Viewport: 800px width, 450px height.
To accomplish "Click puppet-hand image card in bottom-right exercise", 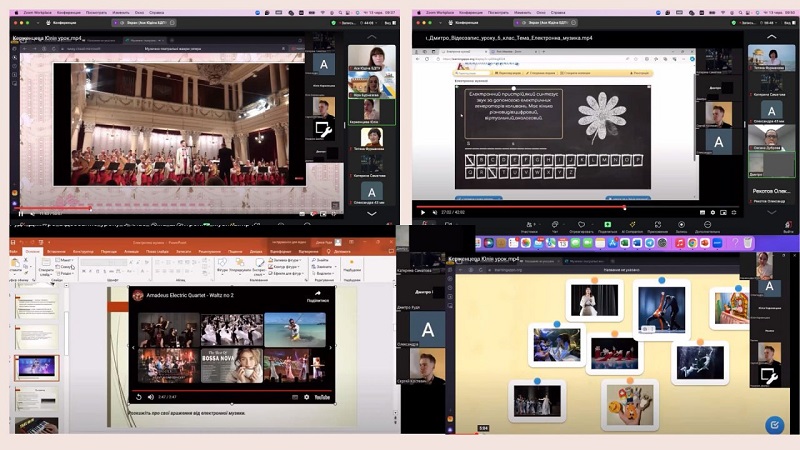I will coord(630,405).
